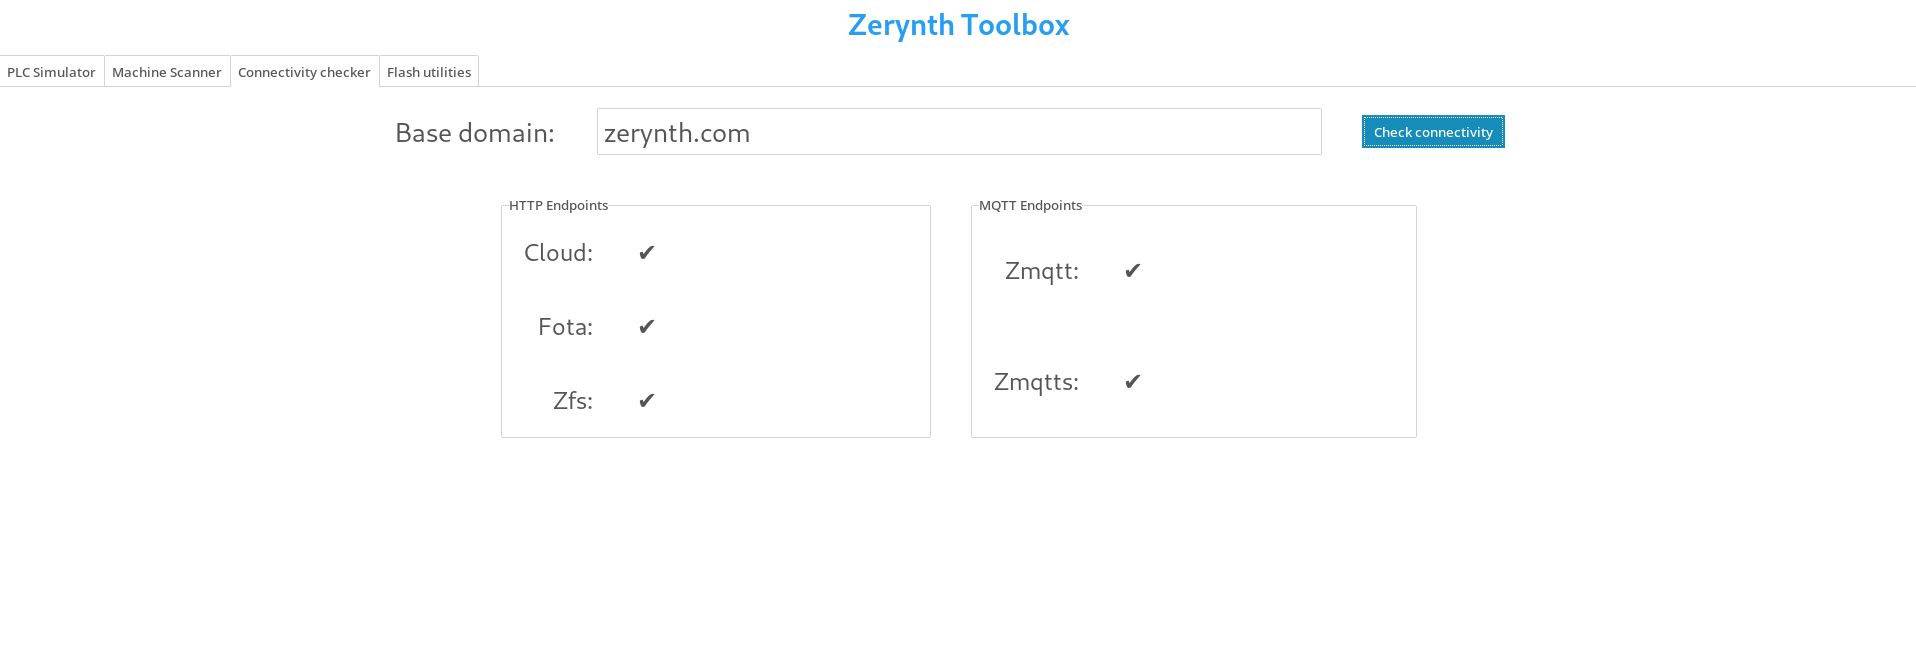Click the Zmqtt label

[1042, 271]
